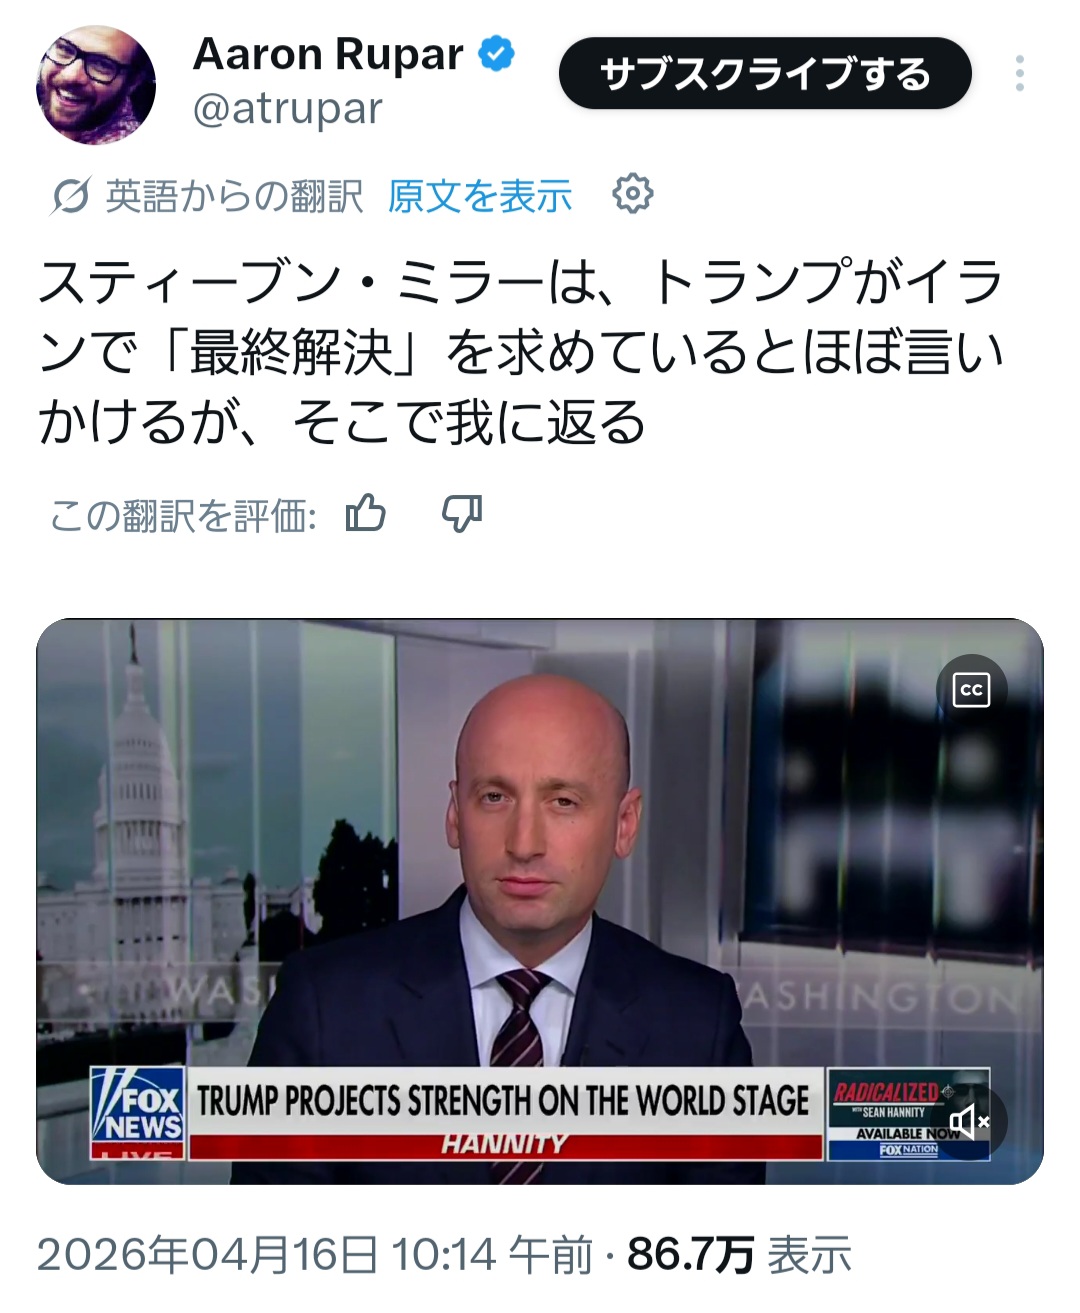This screenshot has width=1080, height=1313.
Task: Play the Fox News Hannity video
Action: click(540, 901)
